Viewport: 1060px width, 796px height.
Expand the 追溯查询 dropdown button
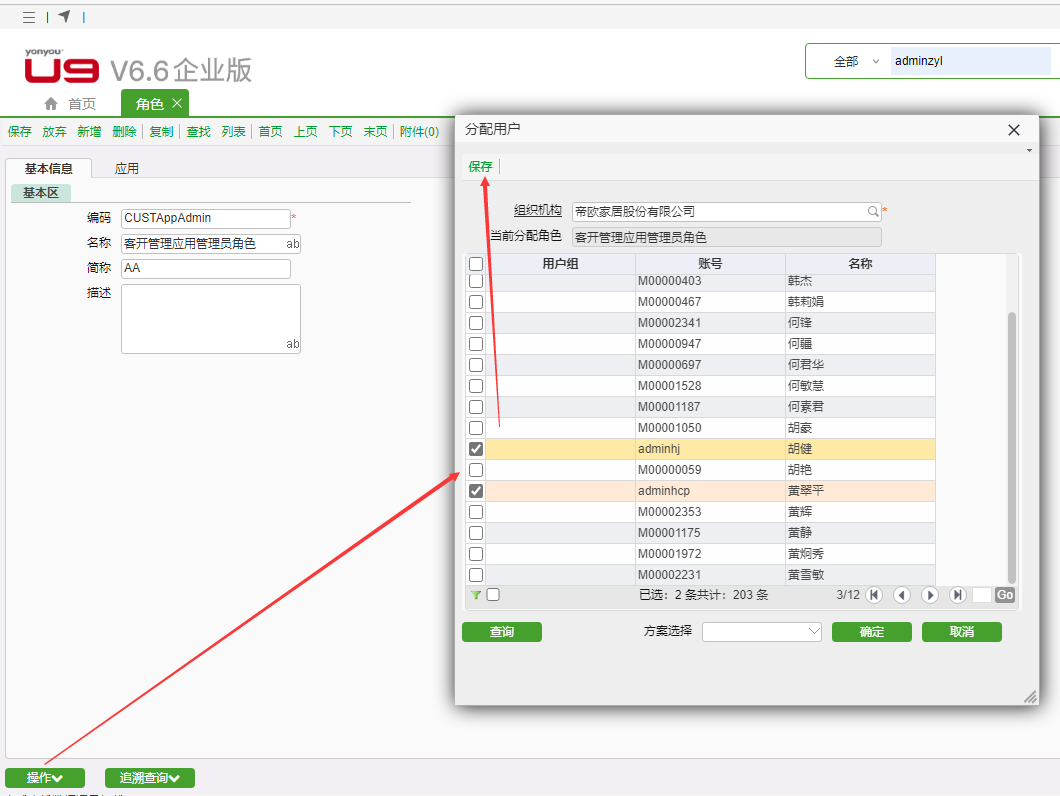[x=150, y=778]
